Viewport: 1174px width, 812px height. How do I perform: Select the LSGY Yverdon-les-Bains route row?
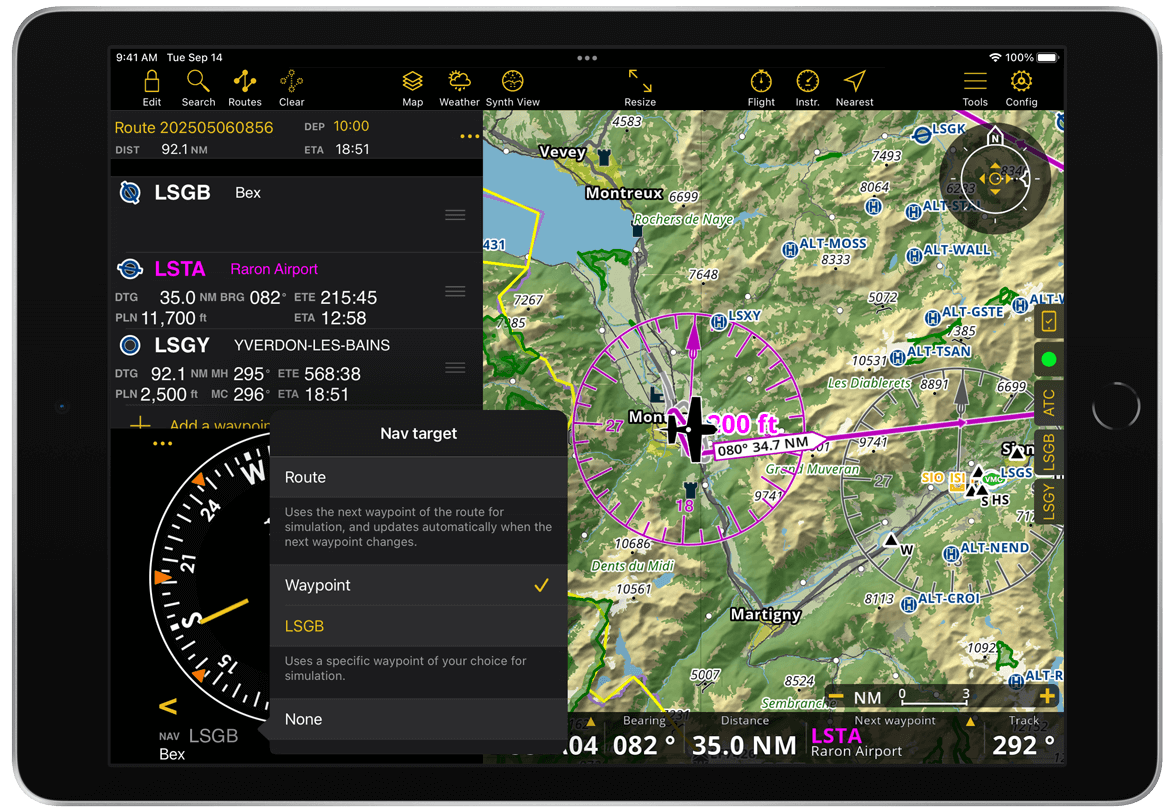click(x=296, y=367)
